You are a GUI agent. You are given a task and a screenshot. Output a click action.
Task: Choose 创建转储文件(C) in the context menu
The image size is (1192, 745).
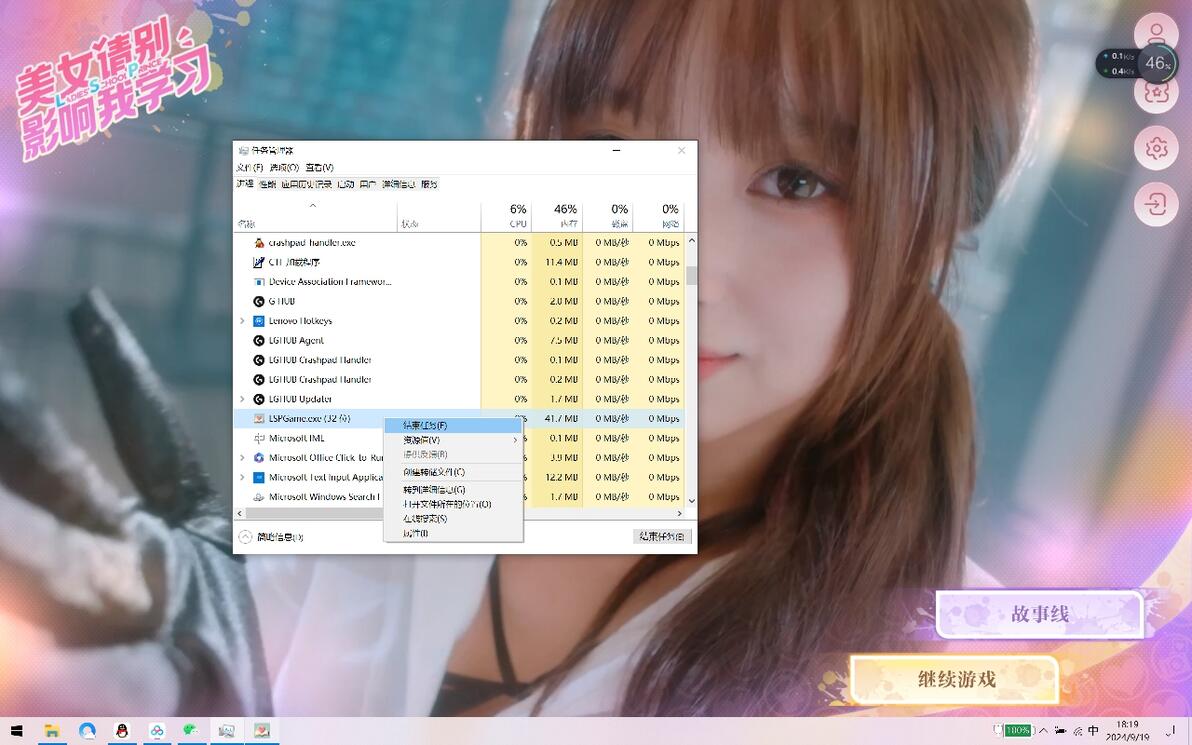452,472
